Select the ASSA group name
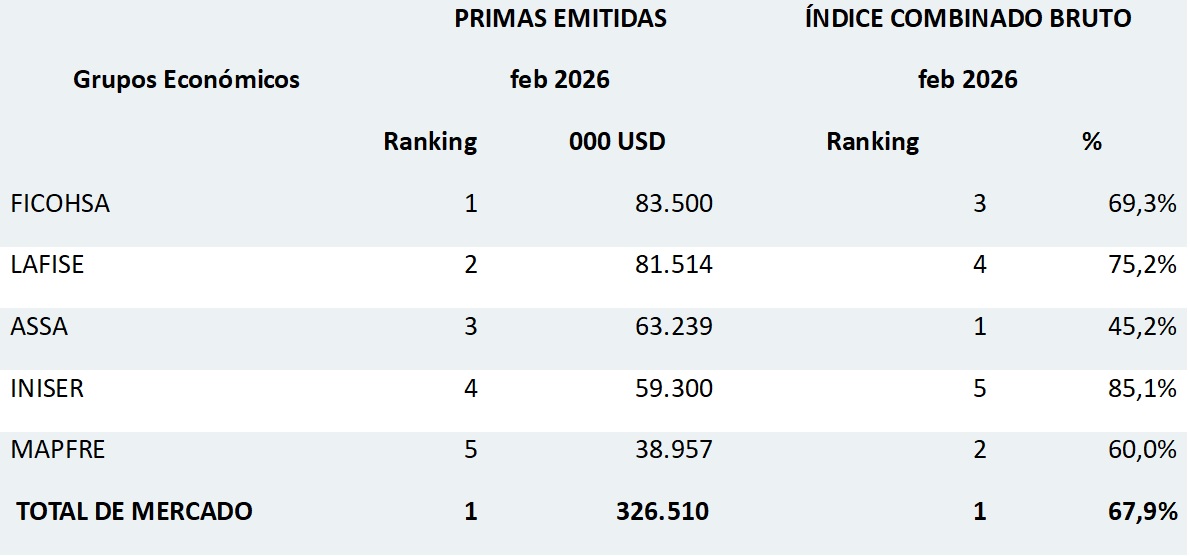The image size is (1190, 556). click(x=39, y=327)
